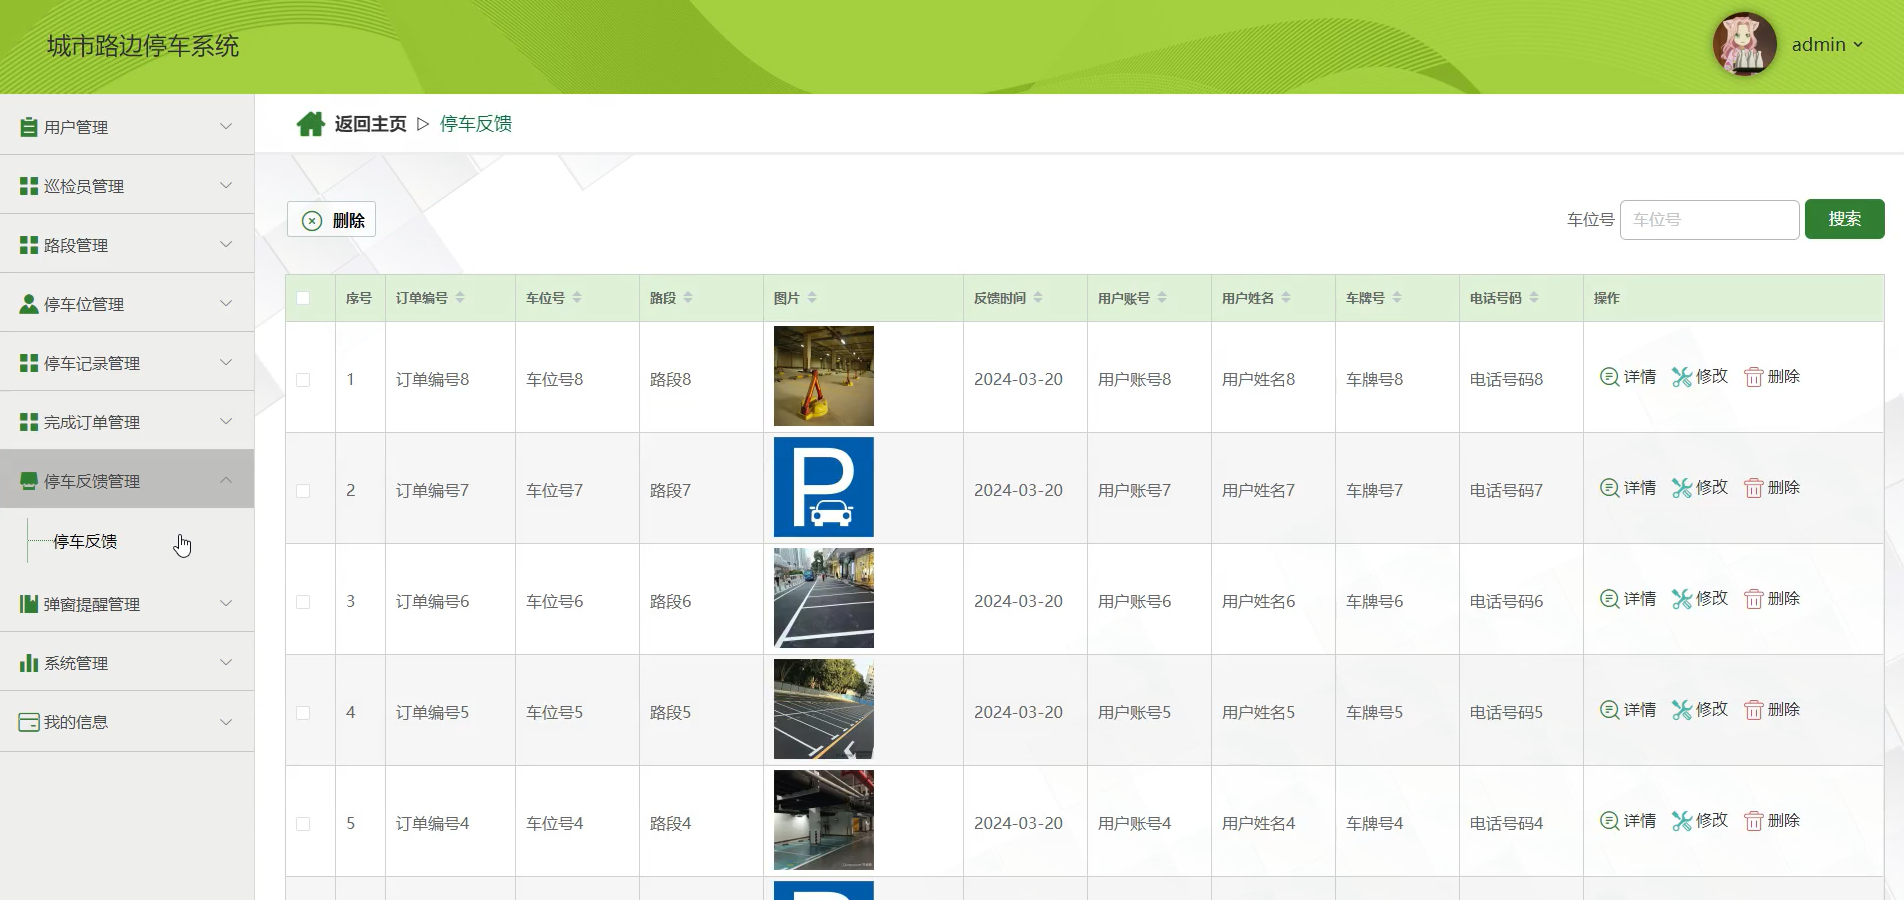The height and width of the screenshot is (900, 1904).
Task: Click the 详情 icon for 订单编号4
Action: [x=1609, y=821]
